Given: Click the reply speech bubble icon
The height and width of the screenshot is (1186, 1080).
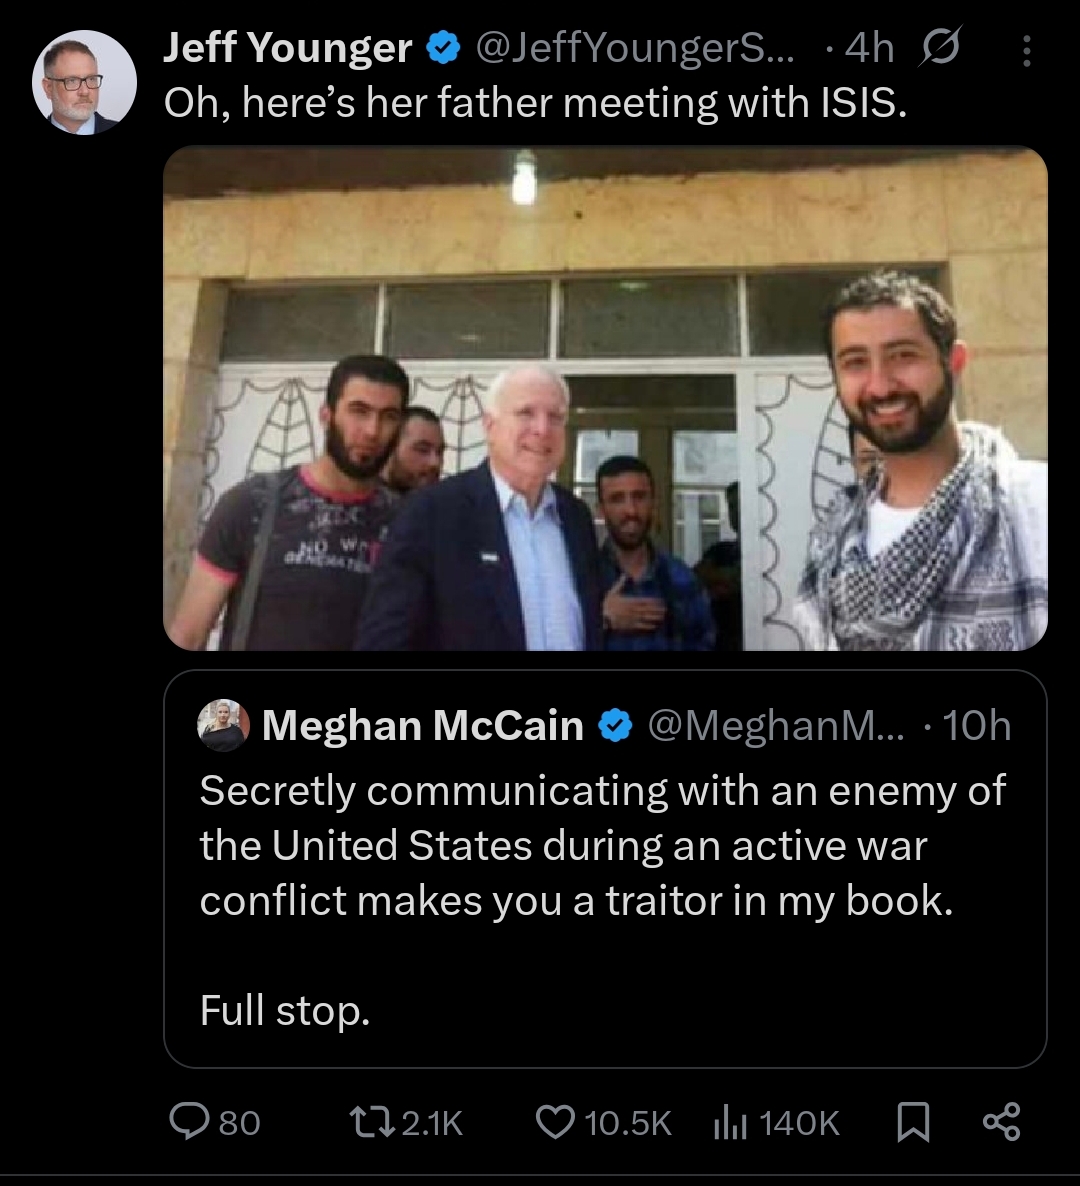Looking at the screenshot, I should click(189, 1122).
